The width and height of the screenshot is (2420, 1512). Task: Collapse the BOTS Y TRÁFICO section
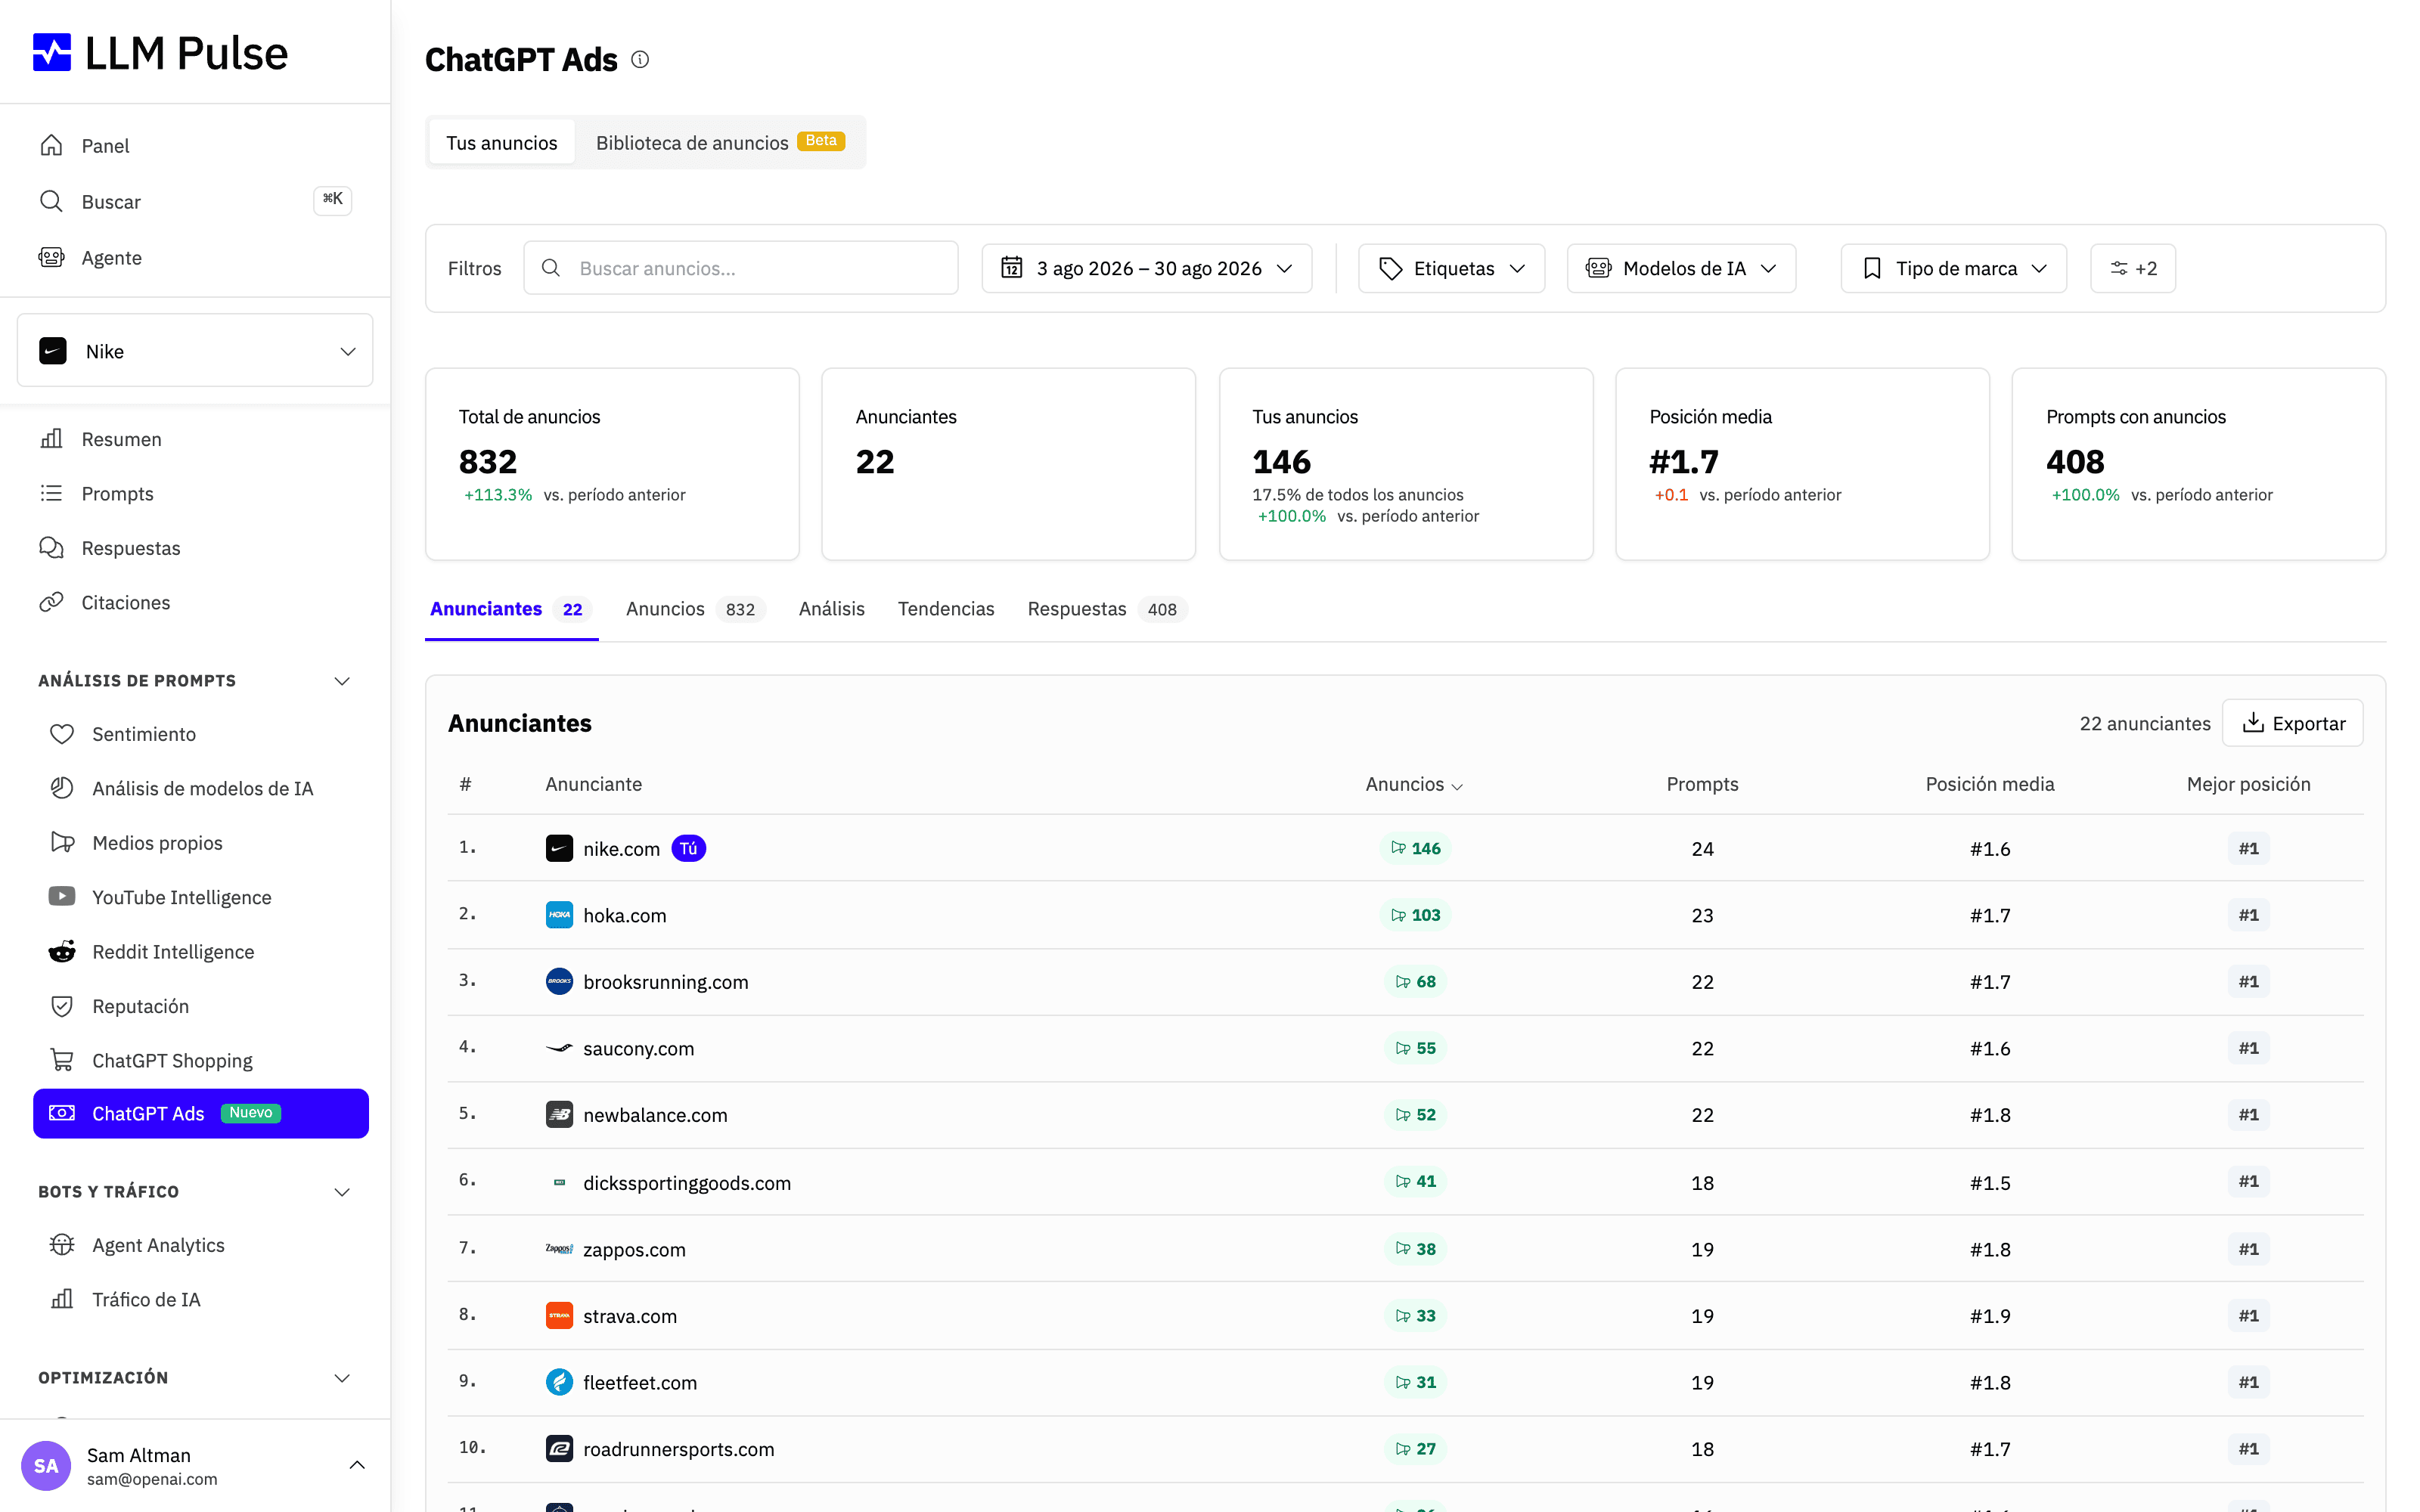click(342, 1191)
